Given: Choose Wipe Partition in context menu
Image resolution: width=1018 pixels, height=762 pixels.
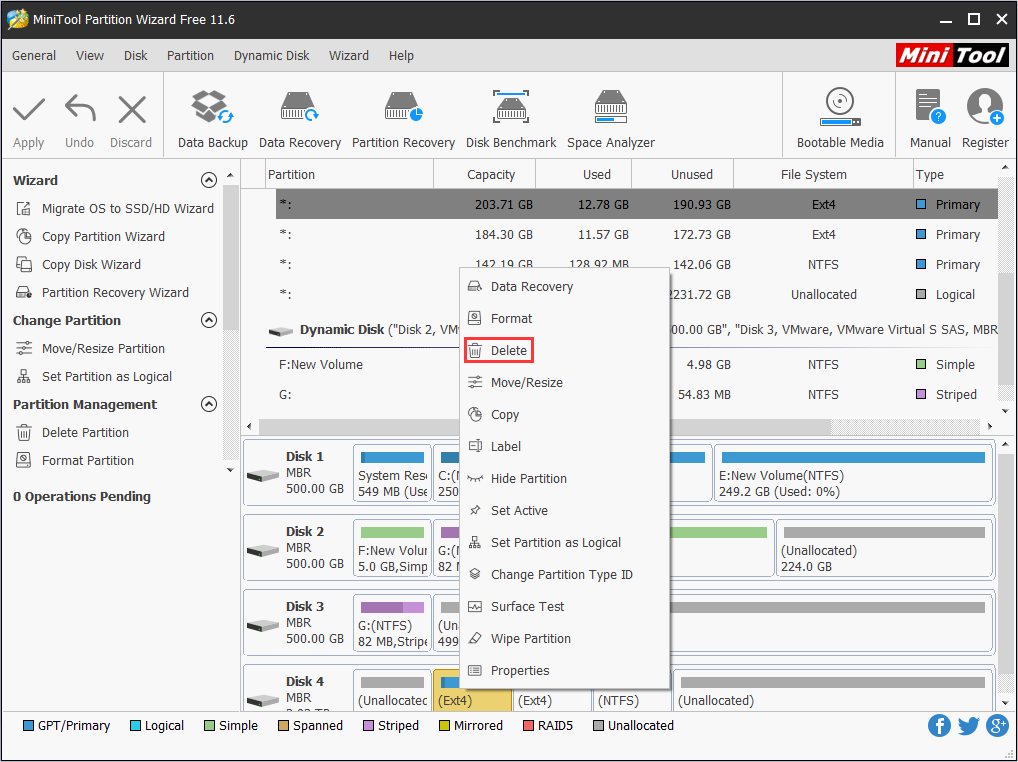Looking at the screenshot, I should [564, 639].
